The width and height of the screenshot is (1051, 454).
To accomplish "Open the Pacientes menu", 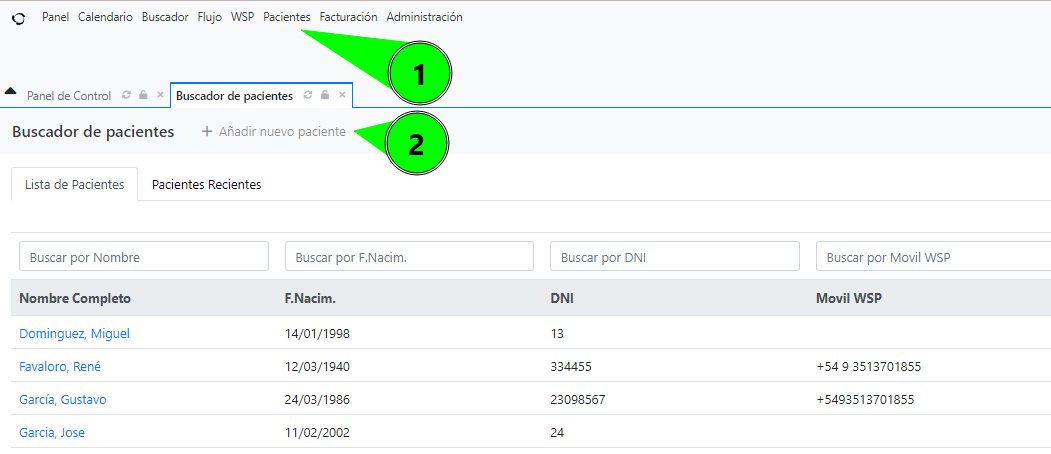I will pos(287,17).
